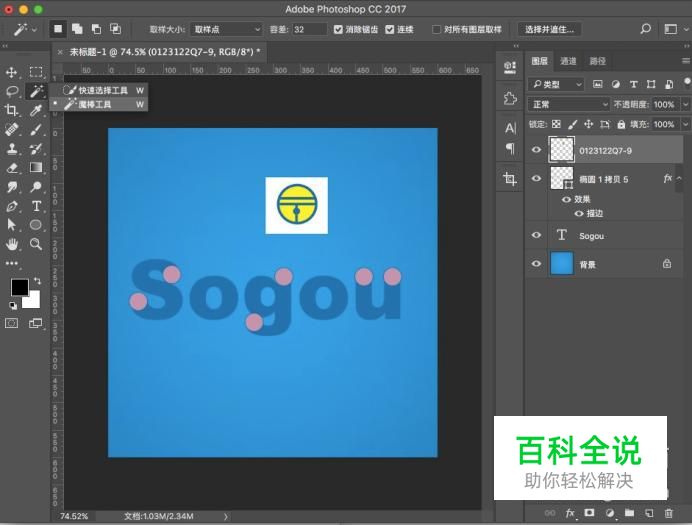Screen dimensions: 692x525
Task: Create a new layer group folder
Action: point(629,513)
